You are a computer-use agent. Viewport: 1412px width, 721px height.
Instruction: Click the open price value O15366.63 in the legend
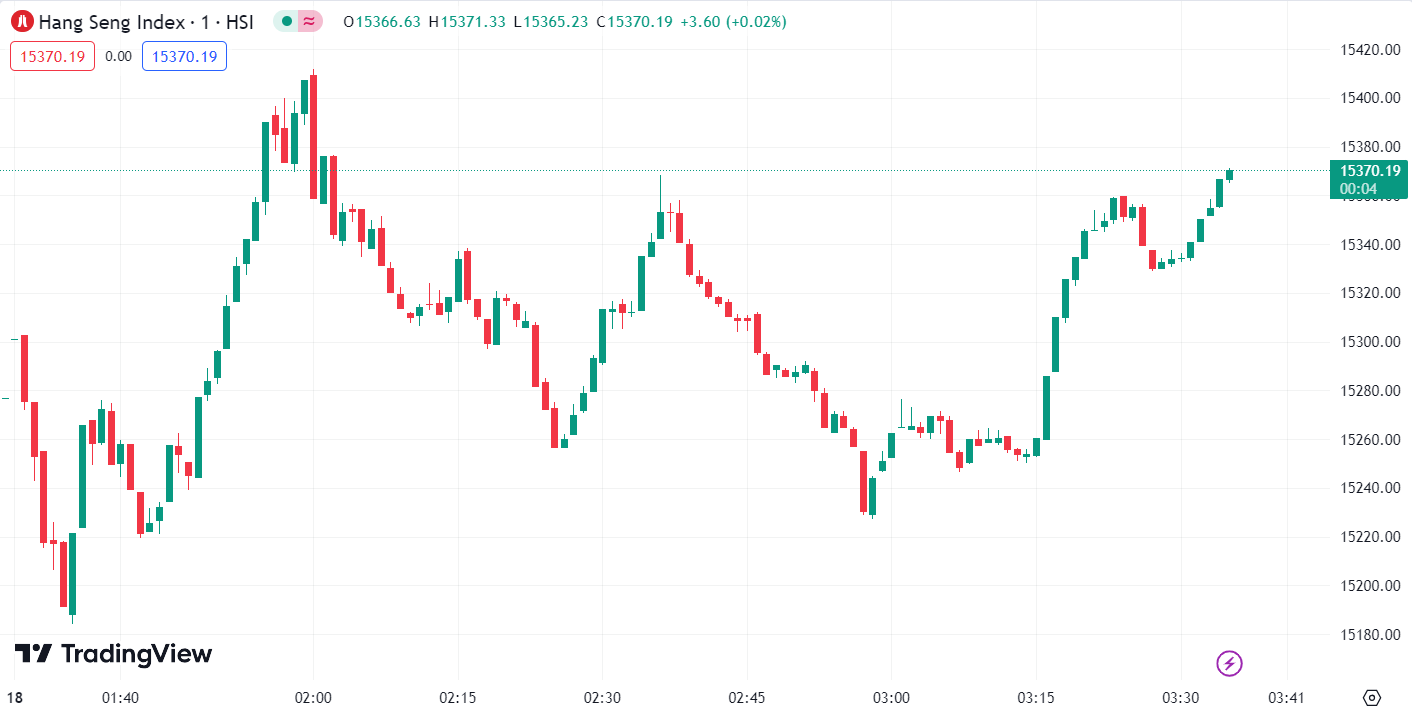point(382,21)
